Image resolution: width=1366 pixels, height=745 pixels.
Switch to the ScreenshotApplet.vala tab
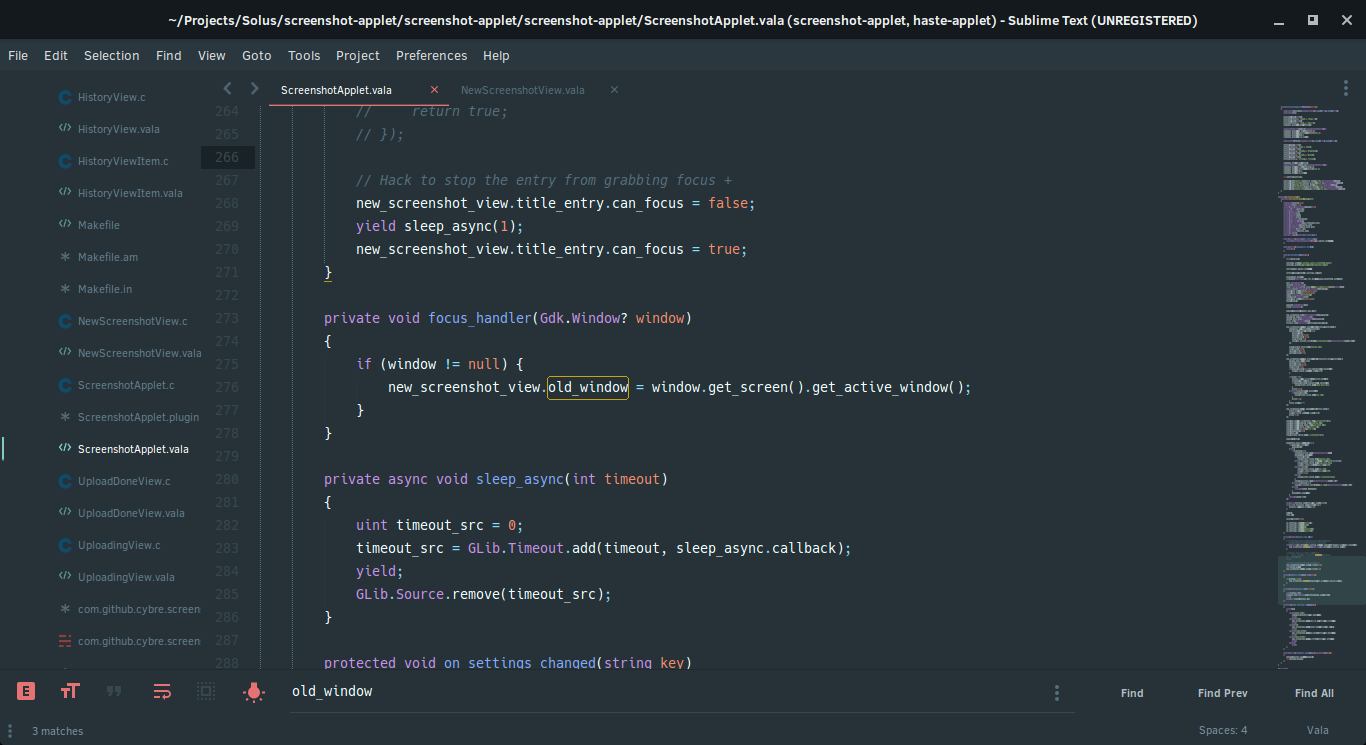(x=336, y=90)
